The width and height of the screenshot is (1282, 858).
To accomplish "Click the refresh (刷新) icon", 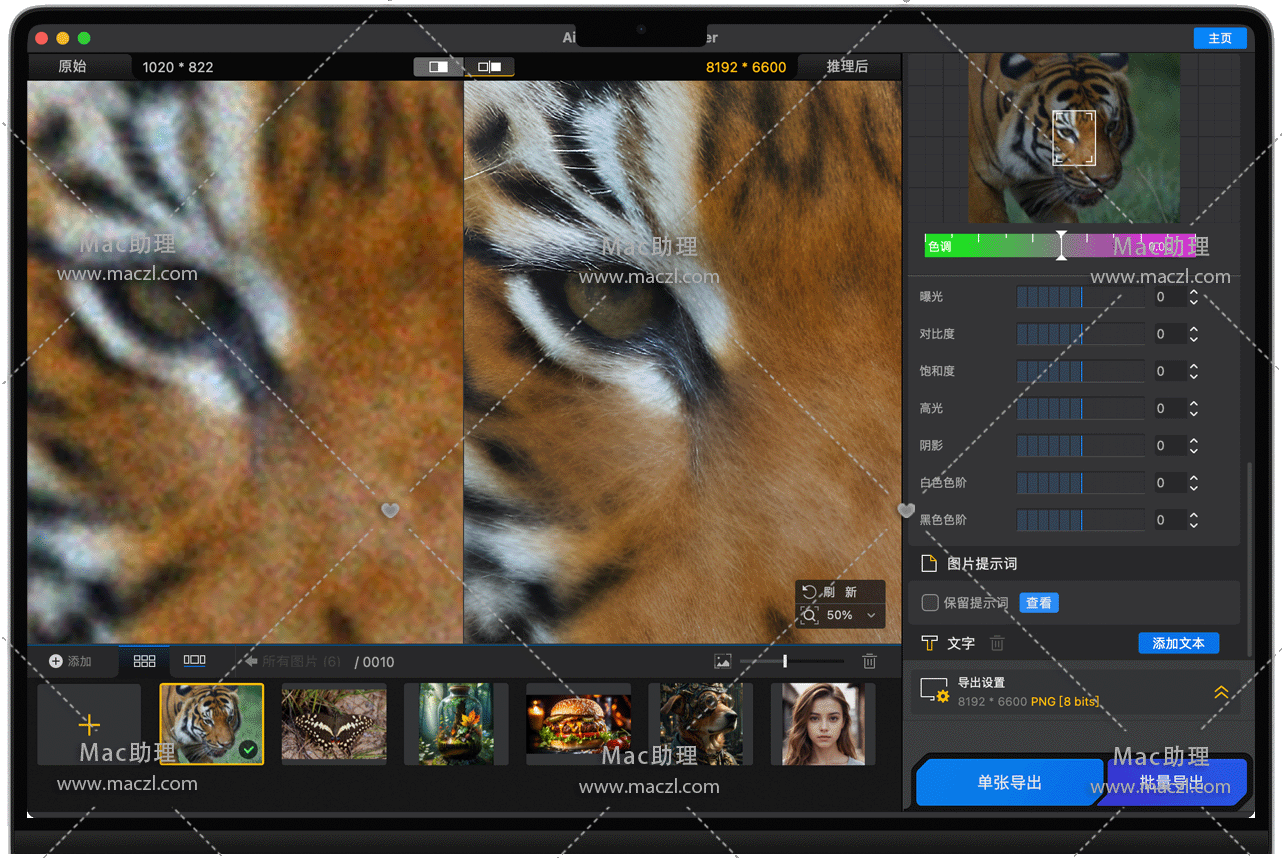I will coord(810,592).
